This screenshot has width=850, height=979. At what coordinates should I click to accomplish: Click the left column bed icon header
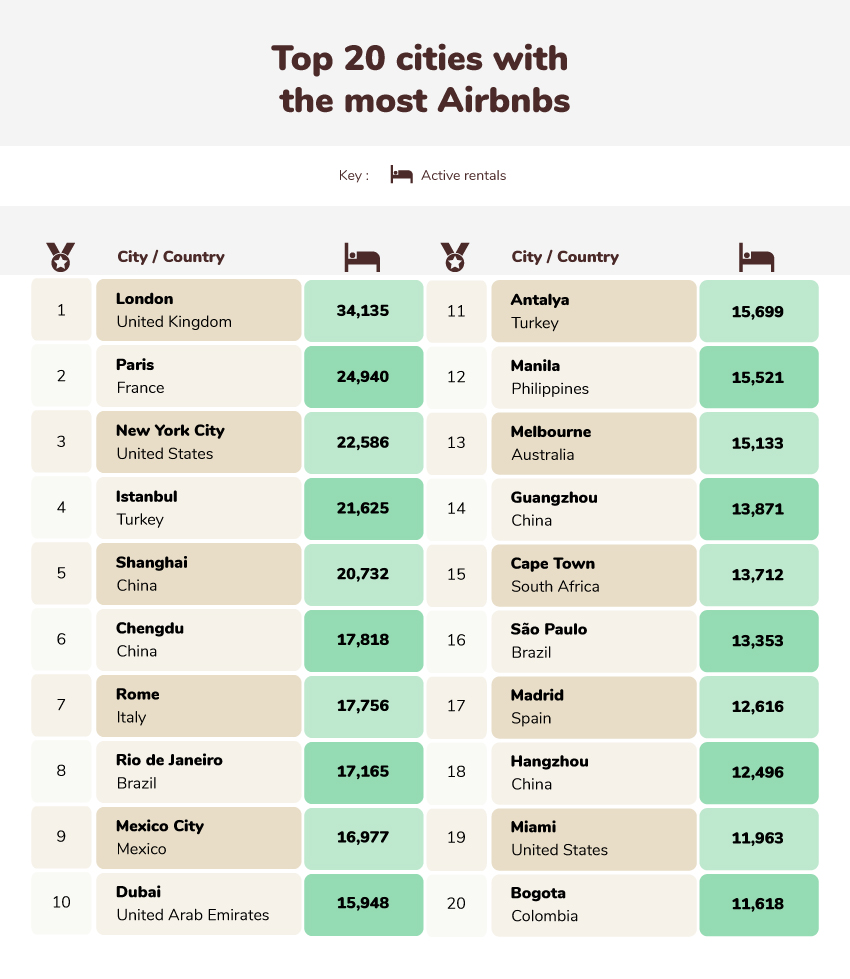pyautogui.click(x=362, y=257)
